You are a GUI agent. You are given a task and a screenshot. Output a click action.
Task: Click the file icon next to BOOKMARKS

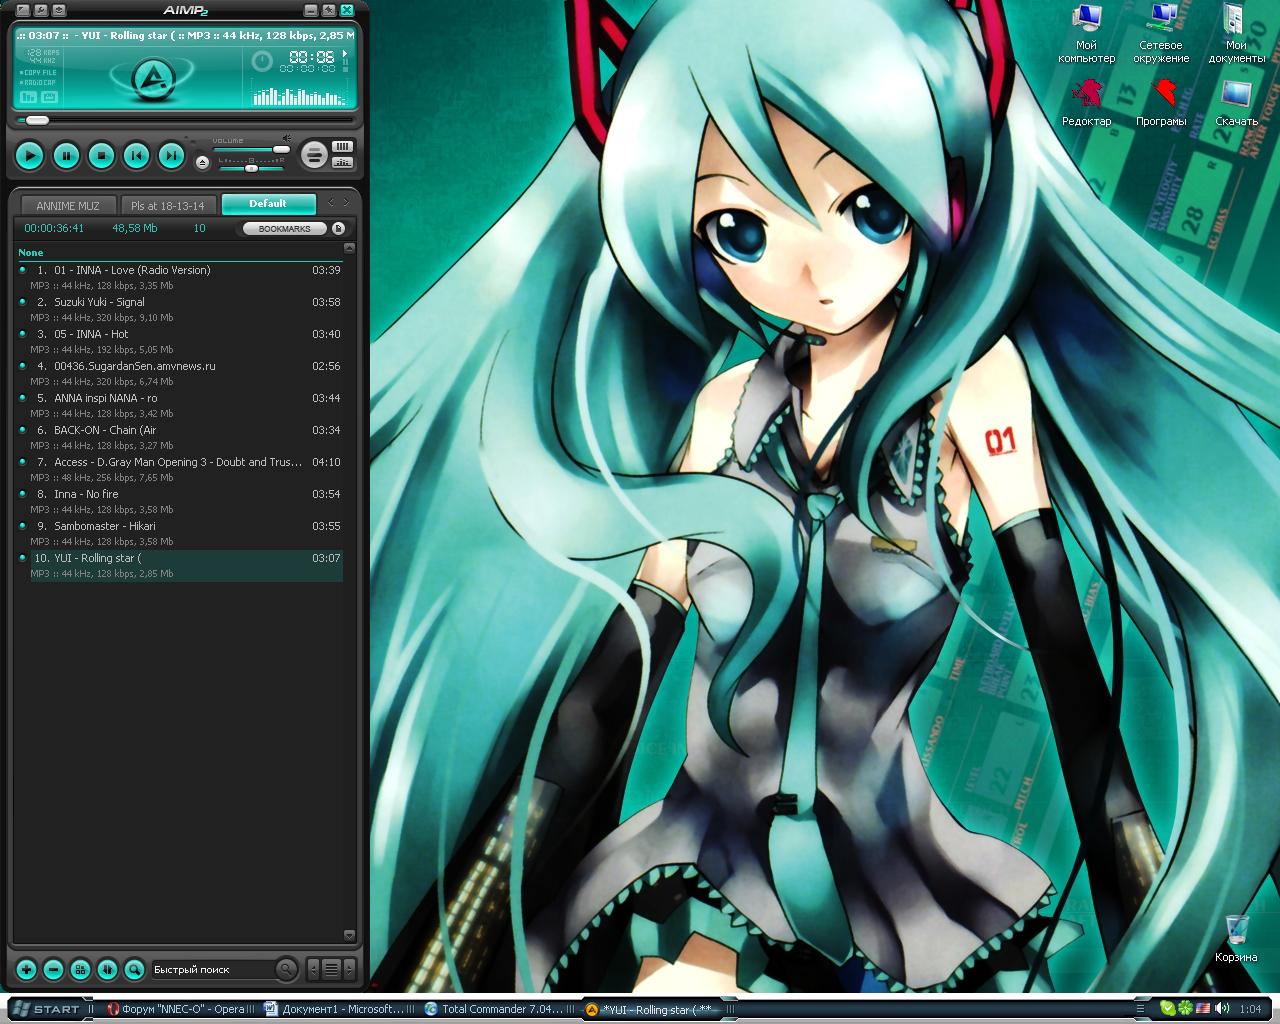[x=338, y=229]
